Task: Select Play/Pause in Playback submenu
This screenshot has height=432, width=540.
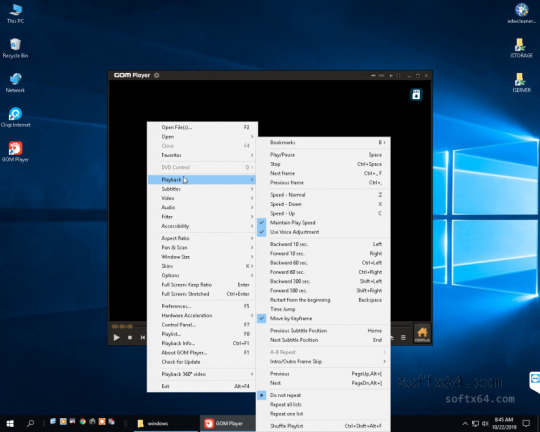Action: point(323,155)
